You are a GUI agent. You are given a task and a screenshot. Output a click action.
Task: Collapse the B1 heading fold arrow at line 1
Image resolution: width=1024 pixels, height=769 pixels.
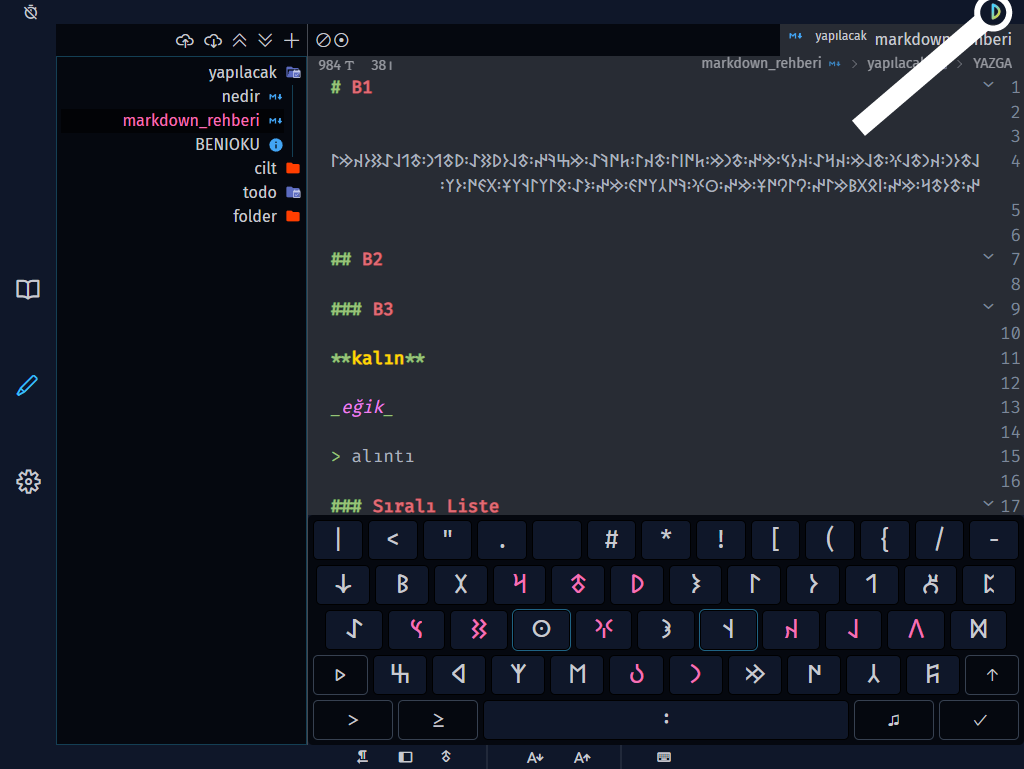(x=989, y=86)
